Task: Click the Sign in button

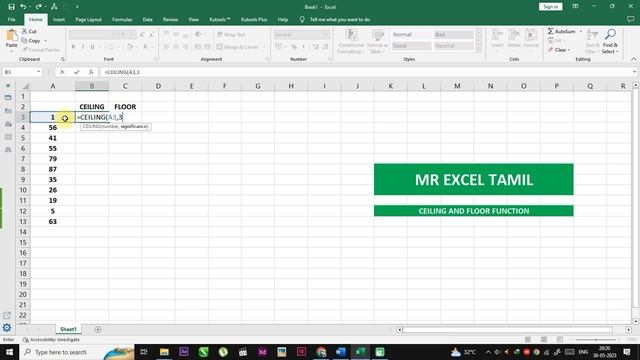Action: pos(550,7)
